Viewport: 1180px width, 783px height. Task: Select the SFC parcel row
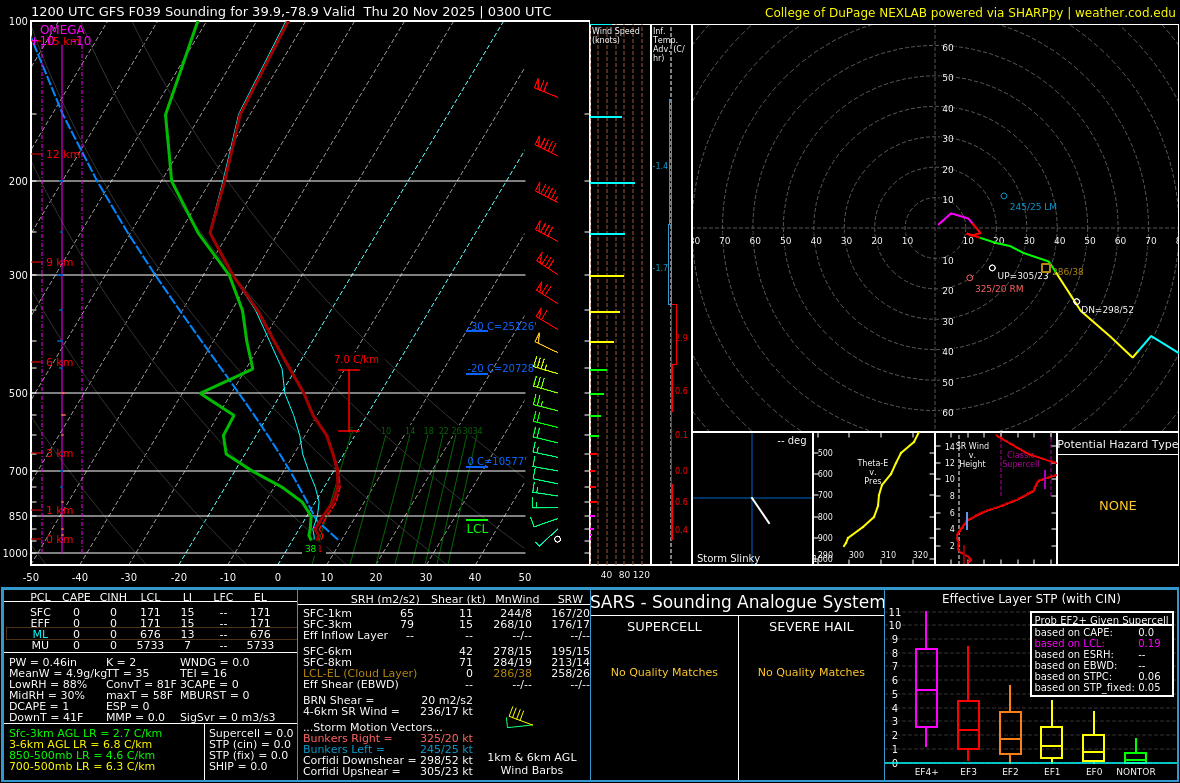(150, 613)
